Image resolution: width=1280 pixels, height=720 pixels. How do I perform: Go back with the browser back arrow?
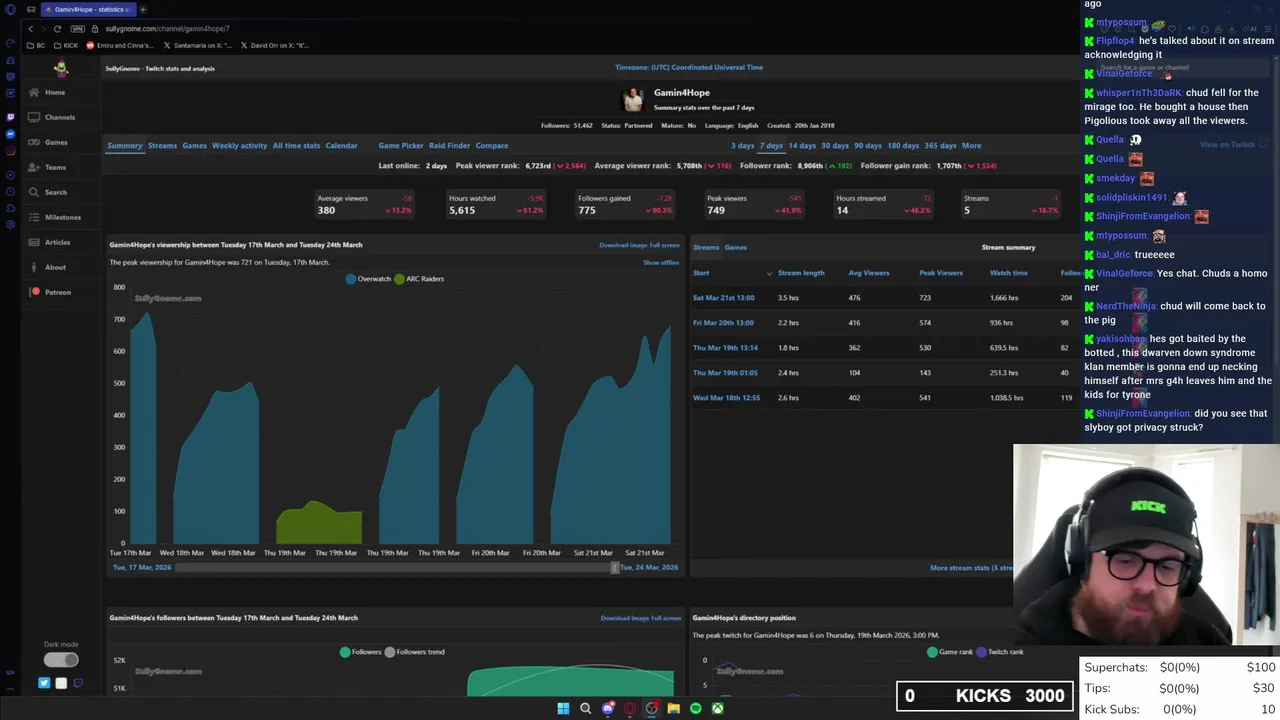30,28
